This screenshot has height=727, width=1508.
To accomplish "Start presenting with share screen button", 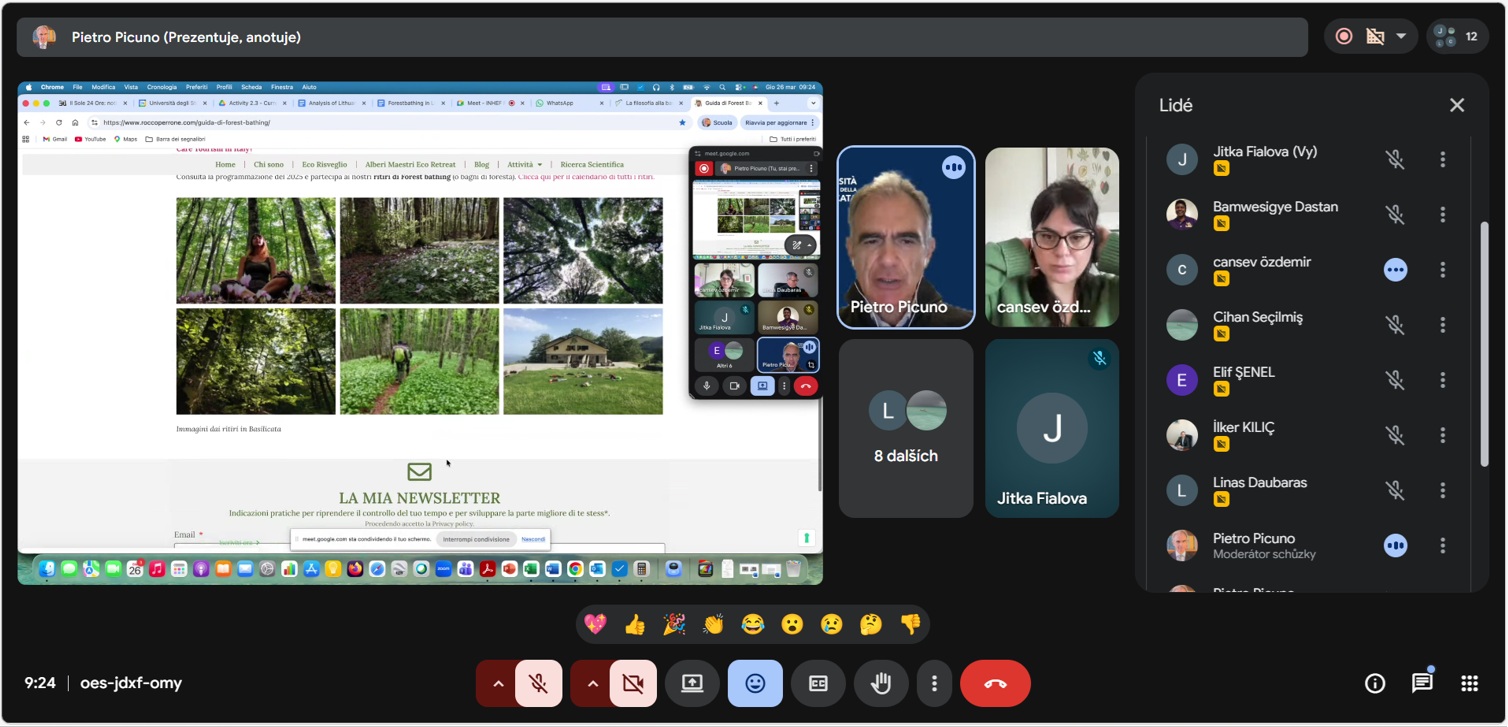I will [692, 684].
